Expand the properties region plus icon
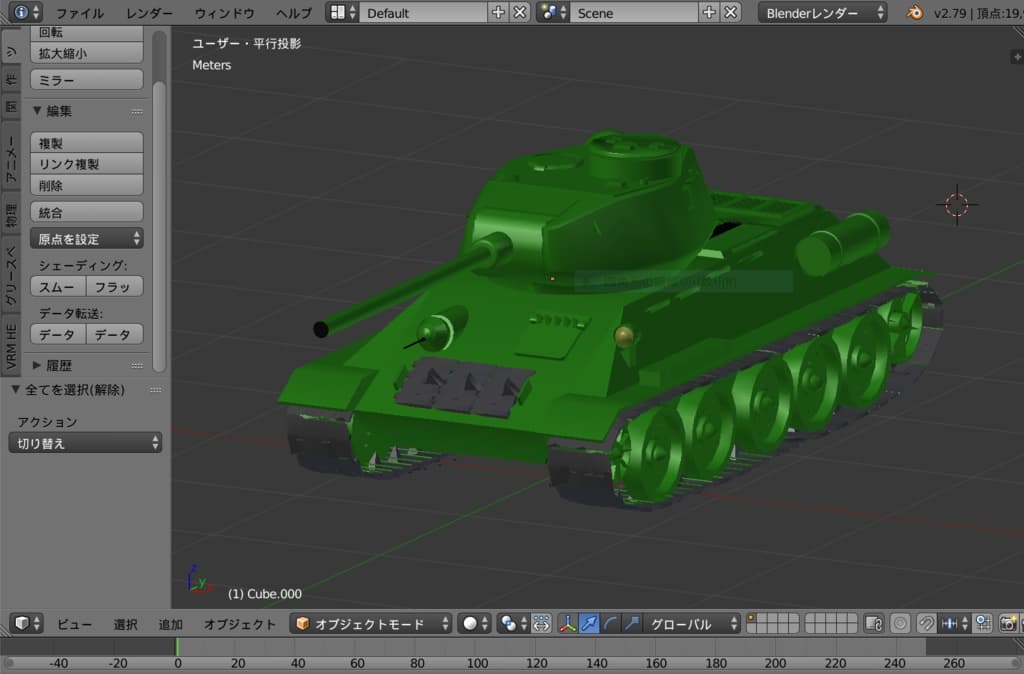Screen dimensions: 1024x674 [1017, 57]
